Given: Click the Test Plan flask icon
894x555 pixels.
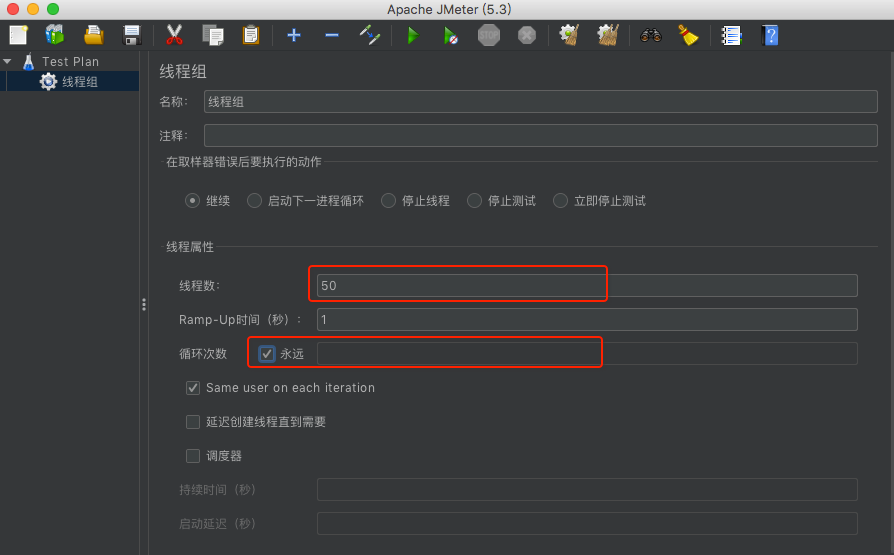Looking at the screenshot, I should (x=28, y=61).
